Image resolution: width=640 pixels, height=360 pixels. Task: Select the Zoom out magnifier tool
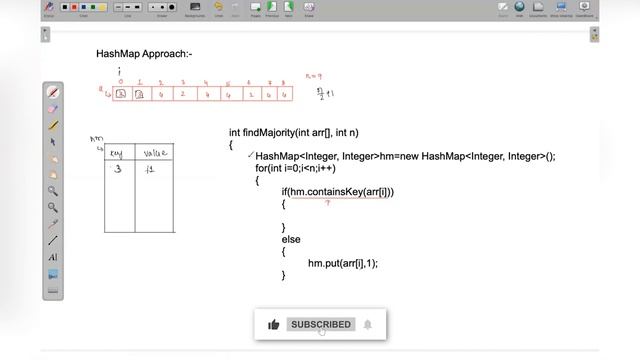(53, 207)
